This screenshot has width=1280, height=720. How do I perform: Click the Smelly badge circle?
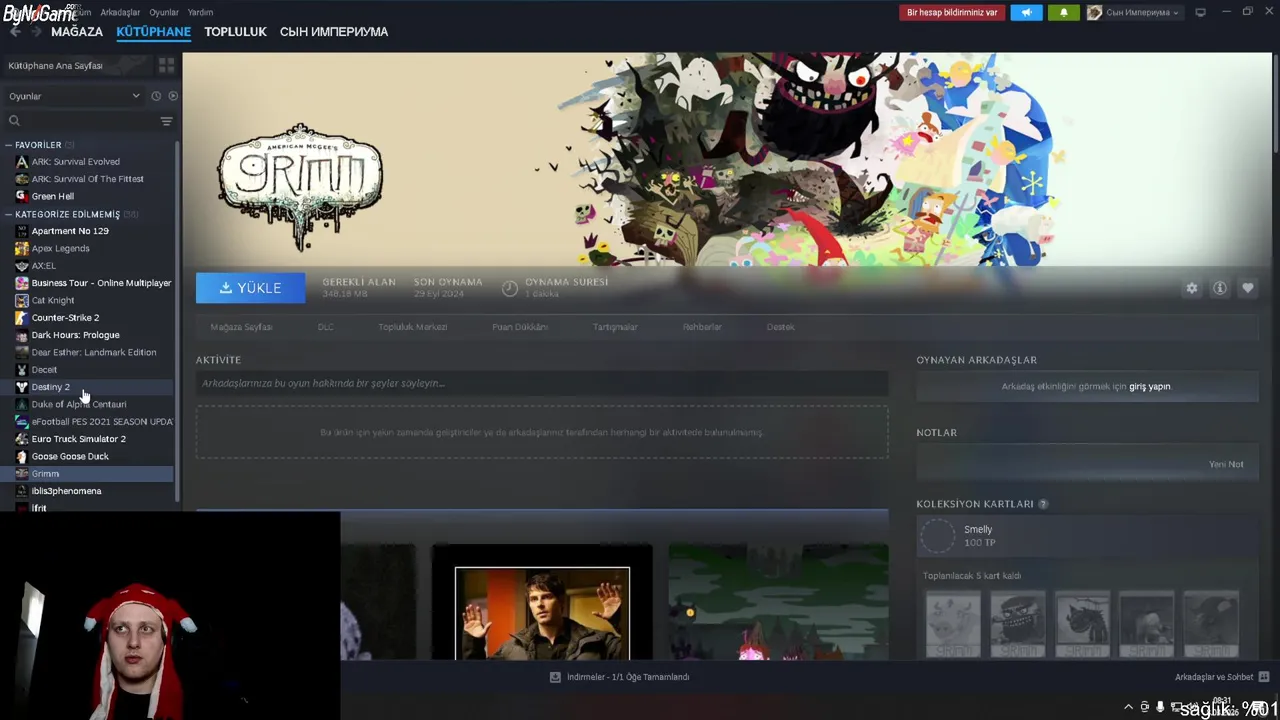(x=938, y=536)
